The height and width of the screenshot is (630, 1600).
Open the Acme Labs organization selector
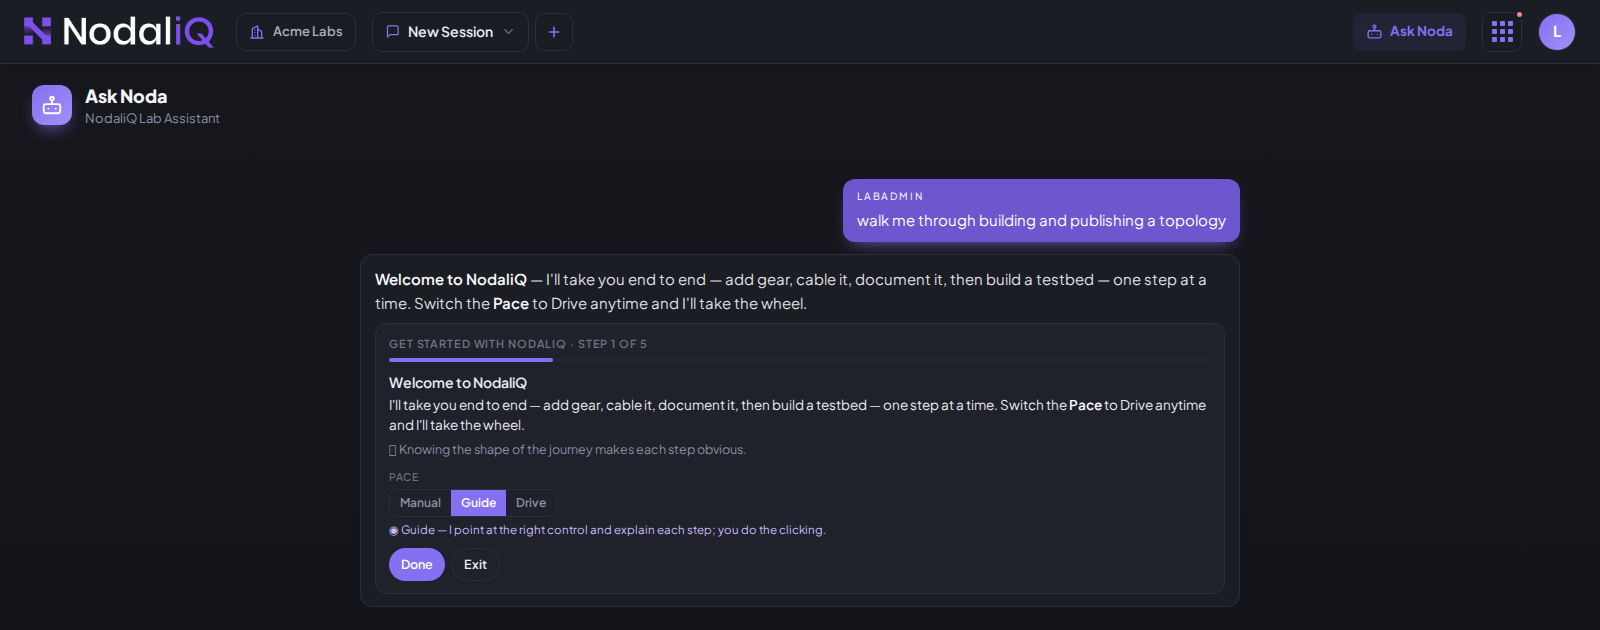coord(296,32)
